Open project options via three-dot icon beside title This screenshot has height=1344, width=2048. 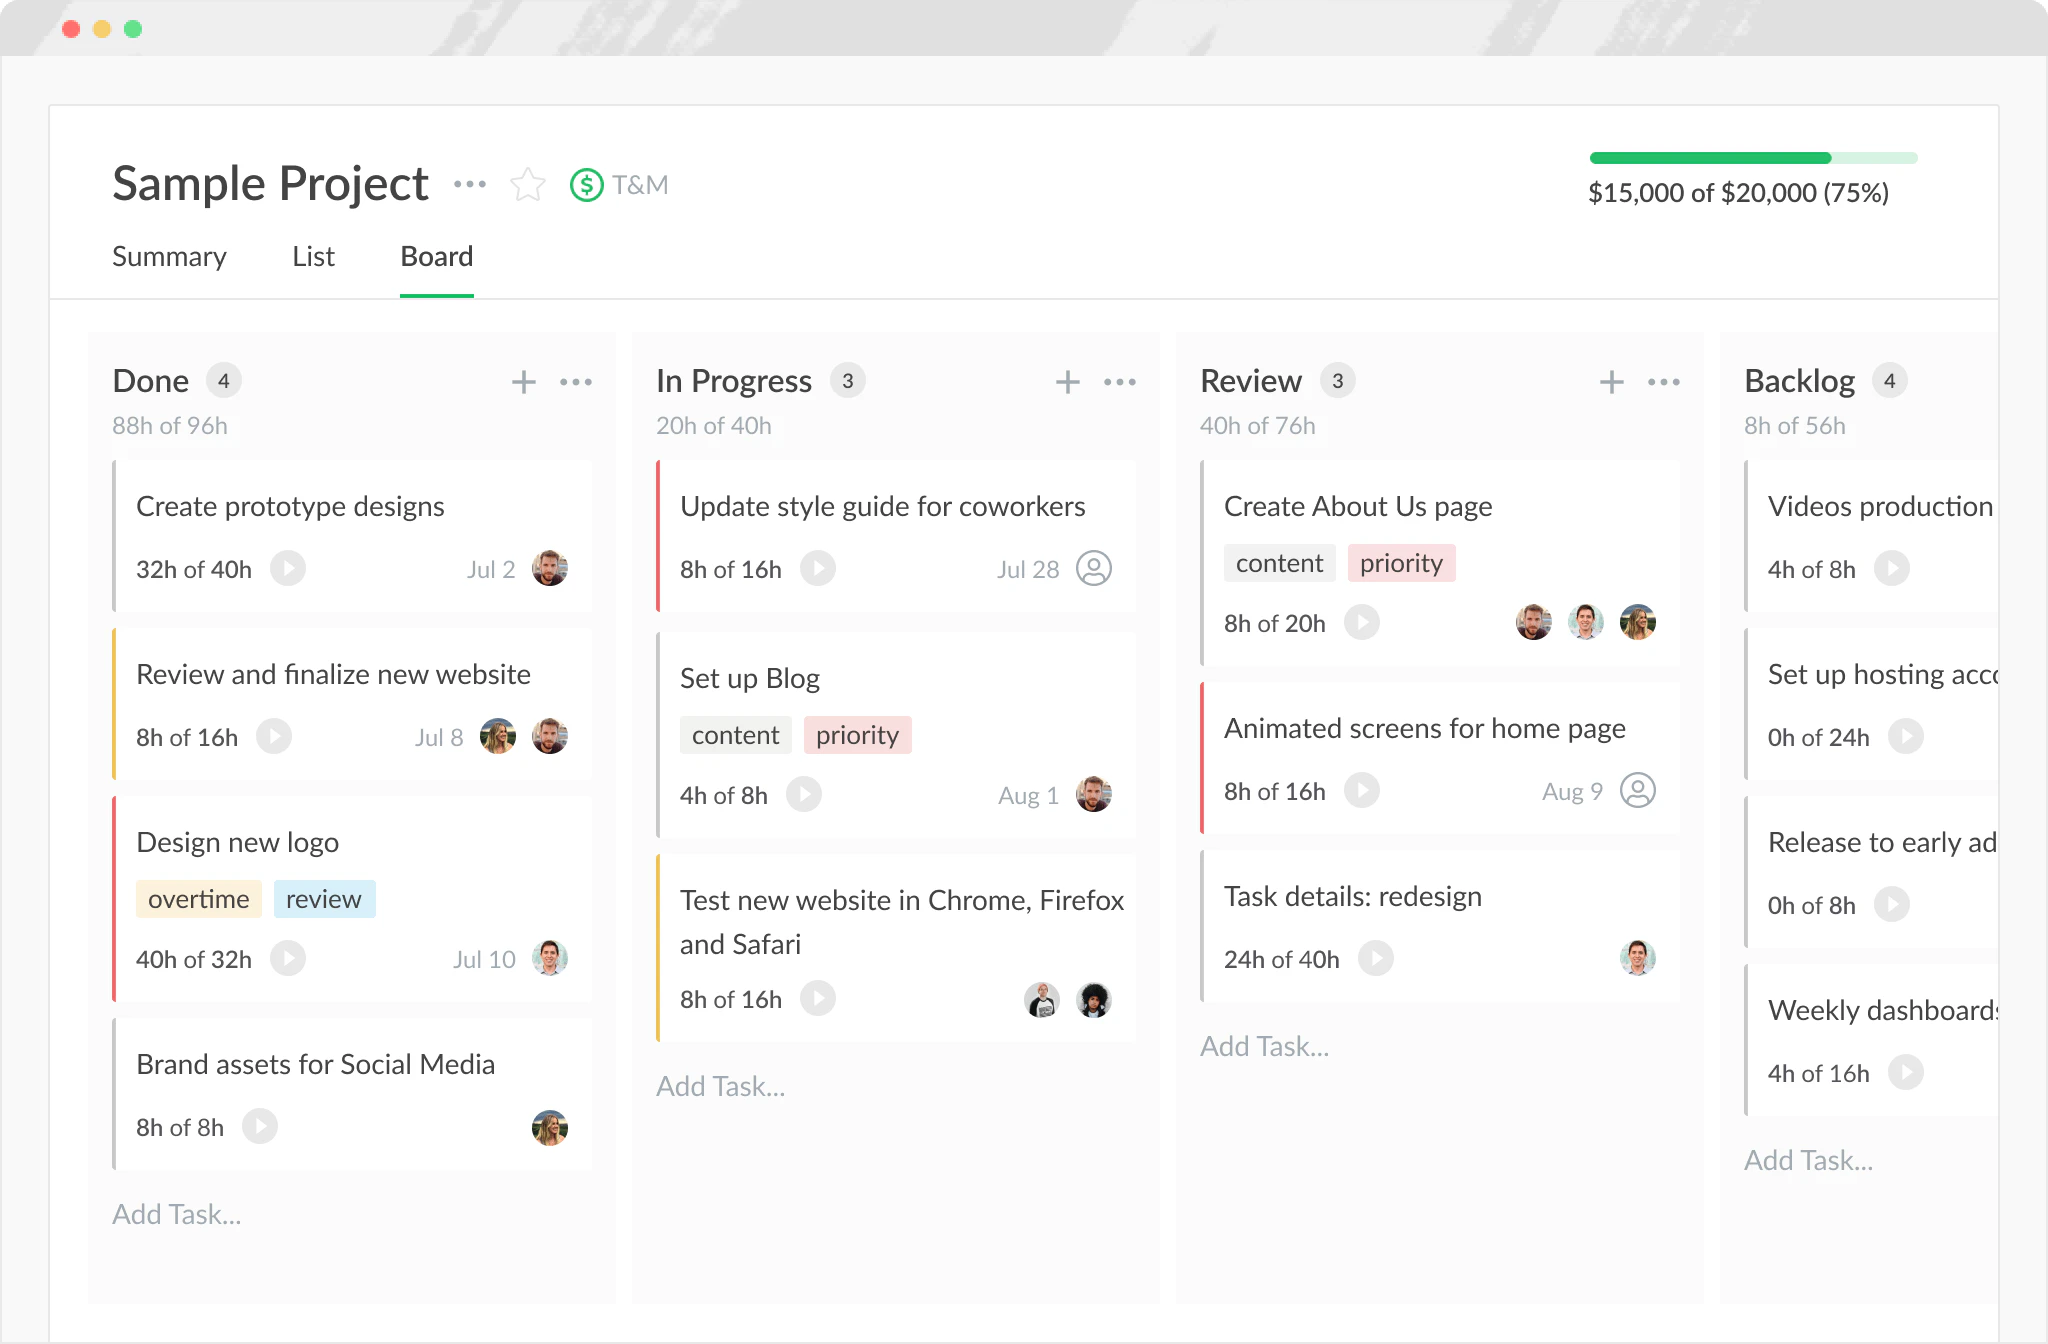click(470, 184)
